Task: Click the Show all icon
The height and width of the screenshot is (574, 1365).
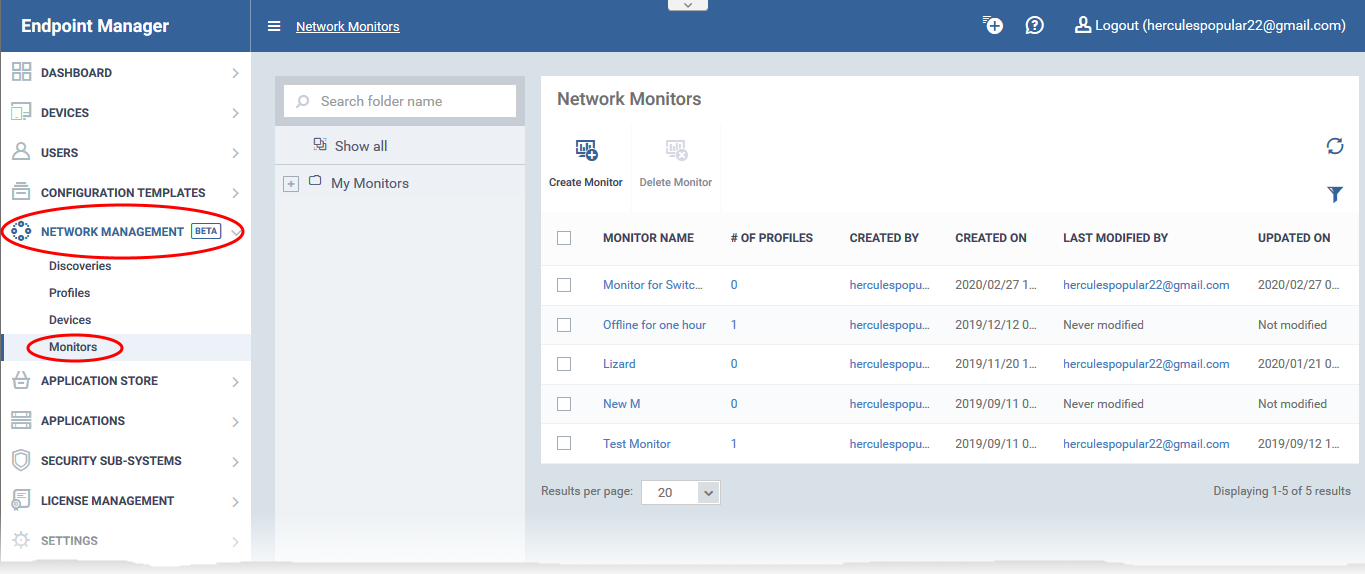Action: click(320, 145)
